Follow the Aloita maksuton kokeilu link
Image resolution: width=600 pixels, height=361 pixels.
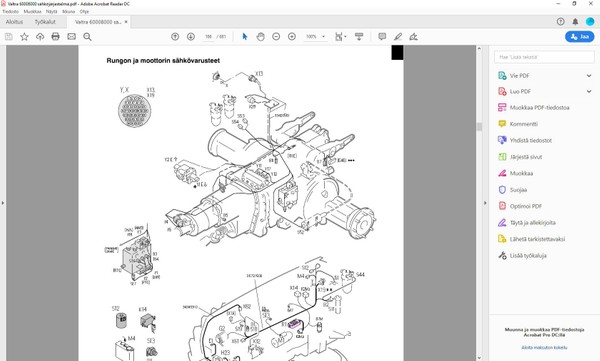click(544, 348)
